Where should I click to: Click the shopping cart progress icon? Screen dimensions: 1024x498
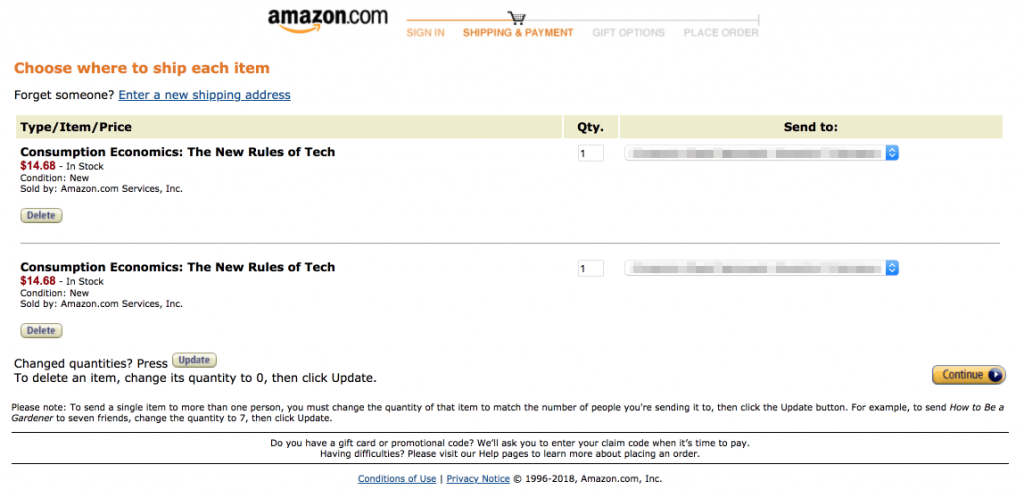coord(517,17)
